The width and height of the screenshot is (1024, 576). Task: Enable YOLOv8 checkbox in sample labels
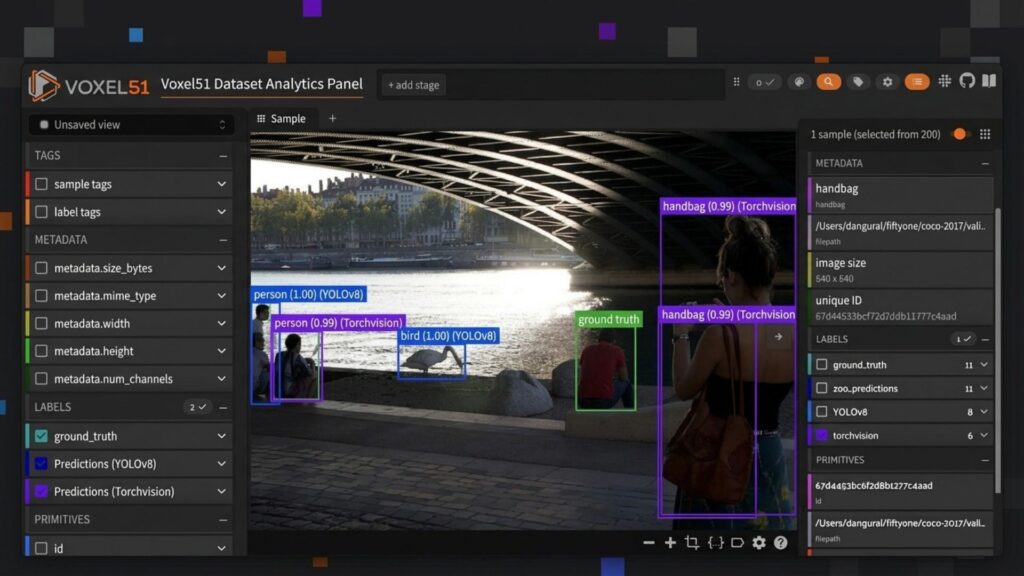(822, 411)
